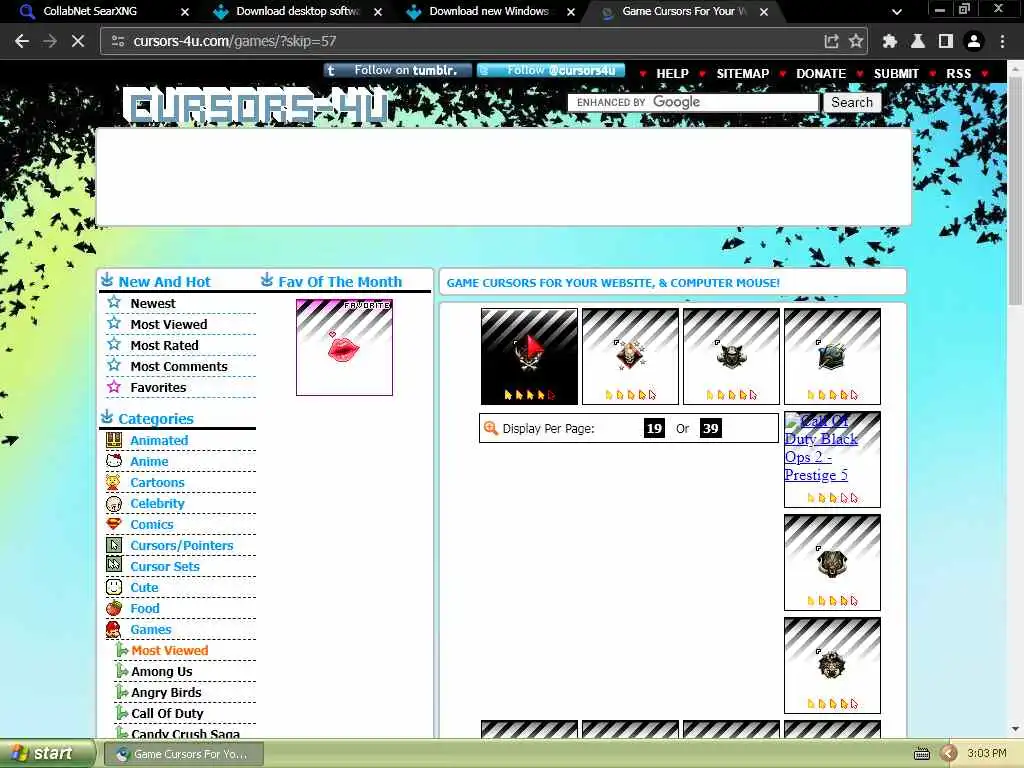Open Cartoons category

157,483
